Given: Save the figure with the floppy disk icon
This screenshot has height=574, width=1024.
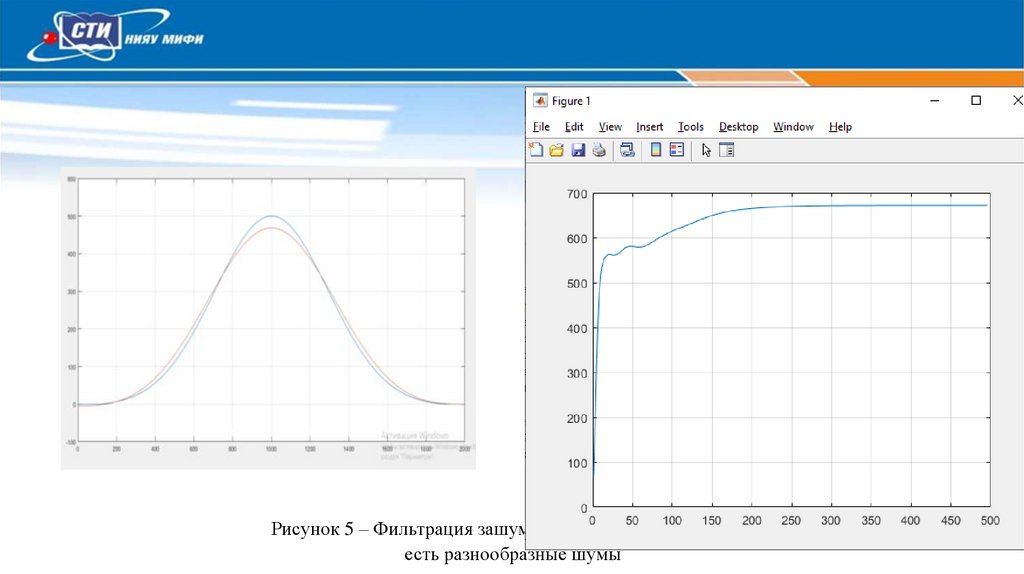Looking at the screenshot, I should (578, 150).
